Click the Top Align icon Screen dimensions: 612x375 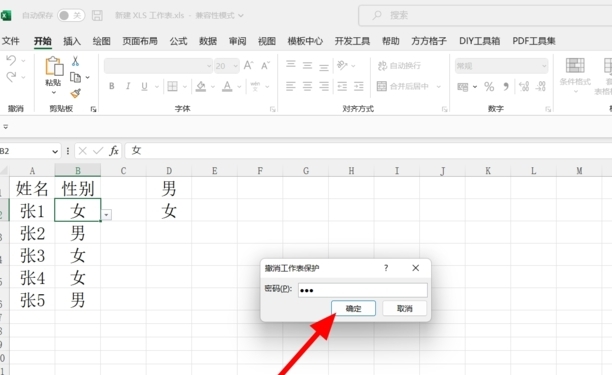coord(291,65)
